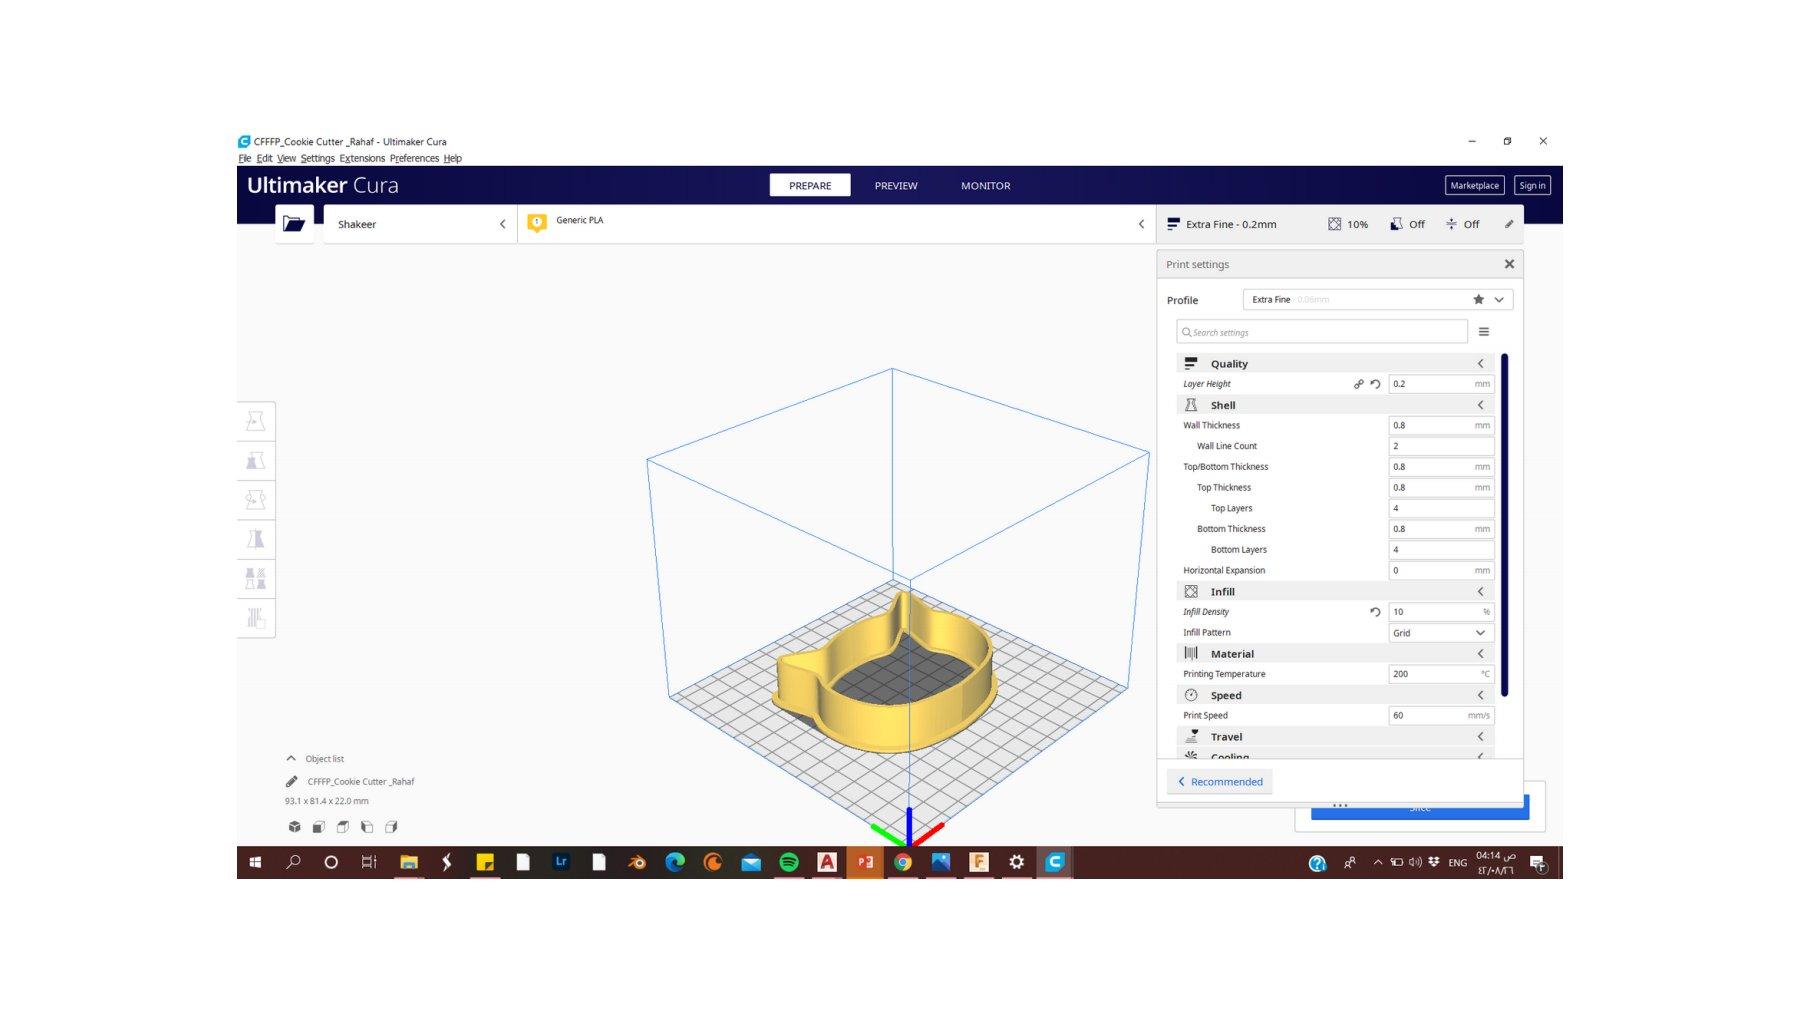Open the Help menu
The width and height of the screenshot is (1800, 1012).
(x=452, y=158)
